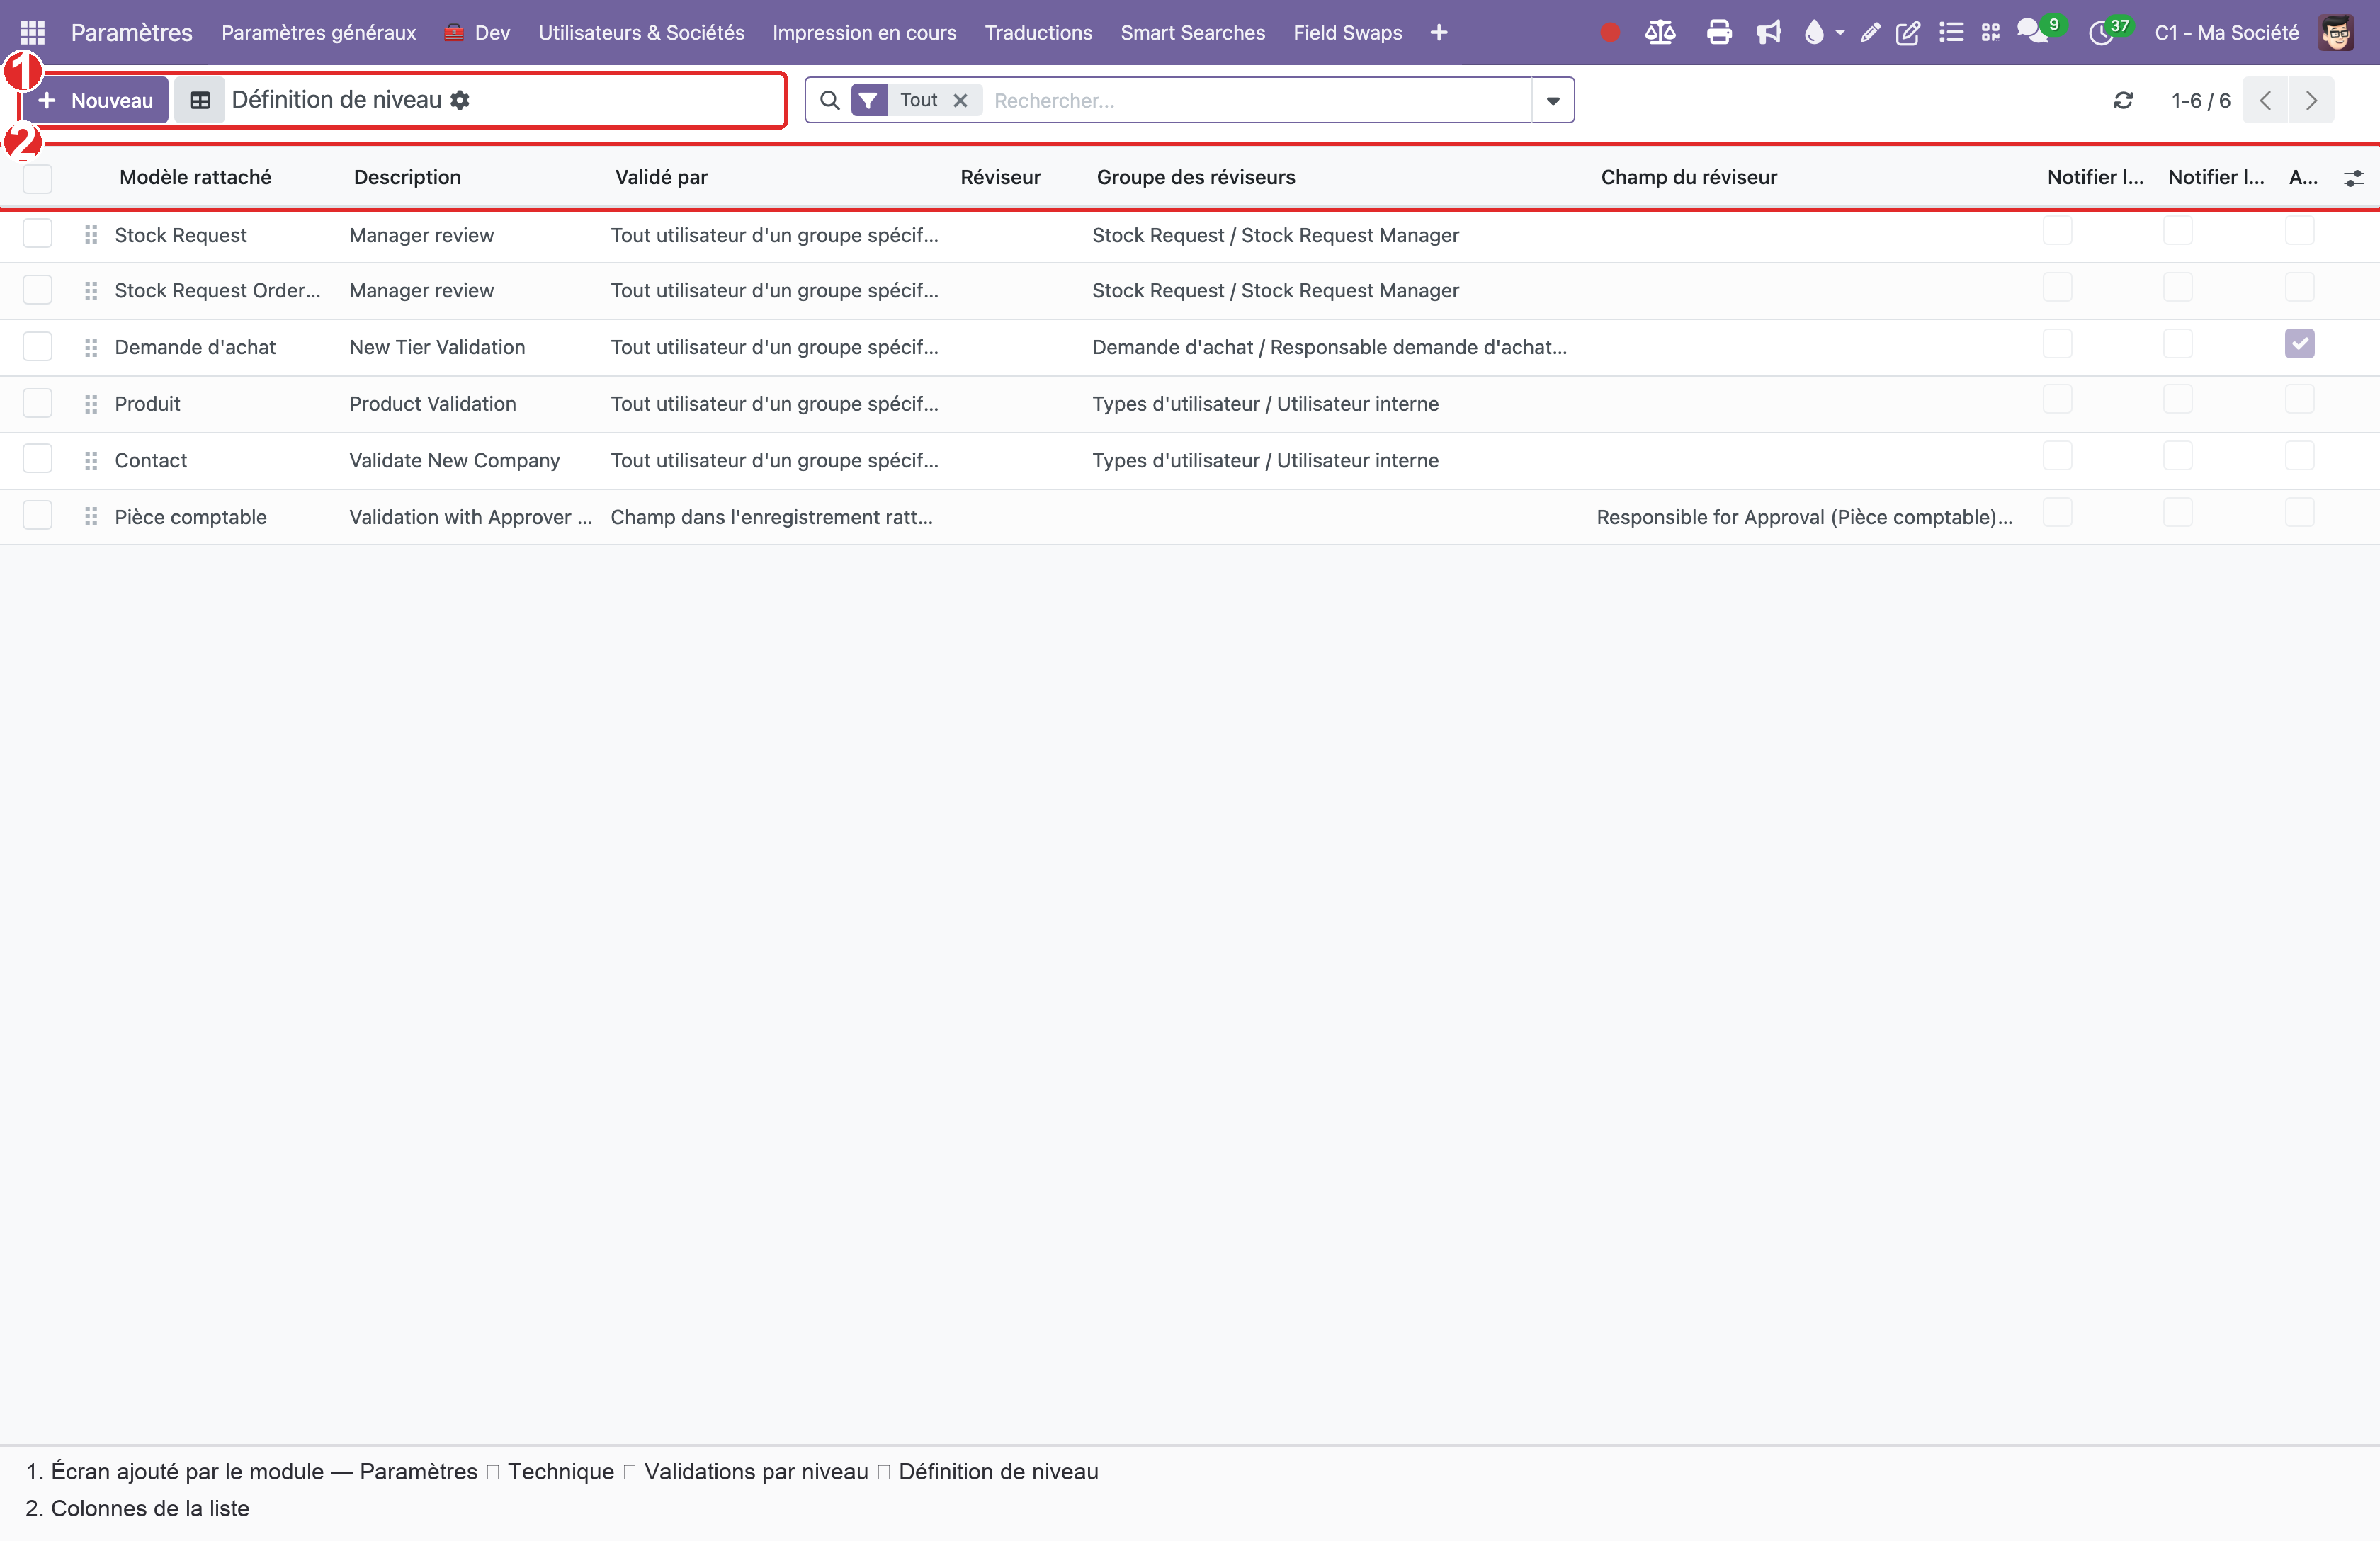Open the C1 - Ma Société company switcher

coord(2226,32)
